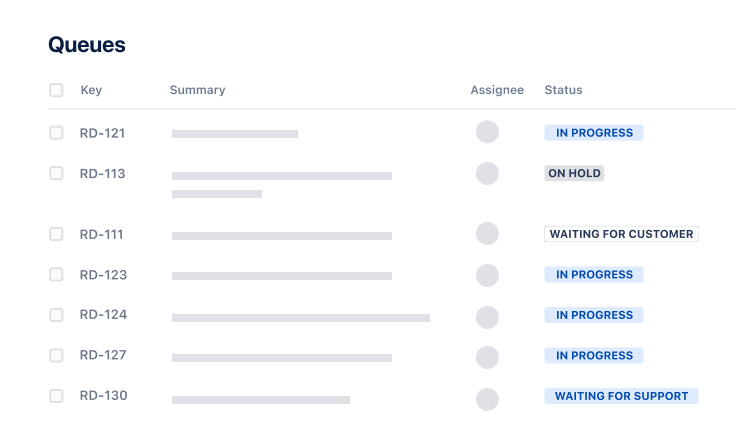Open WAITING FOR CUSTOMER status on RD-111
Screen dimensions: 736x424
[621, 234]
